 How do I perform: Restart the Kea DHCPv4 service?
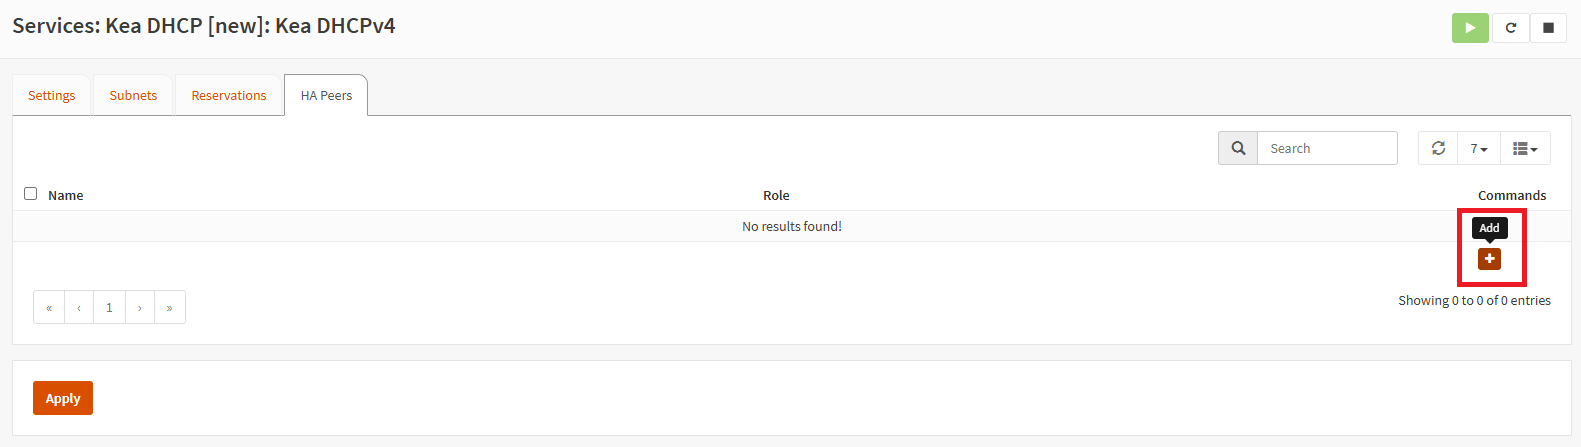[x=1510, y=28]
